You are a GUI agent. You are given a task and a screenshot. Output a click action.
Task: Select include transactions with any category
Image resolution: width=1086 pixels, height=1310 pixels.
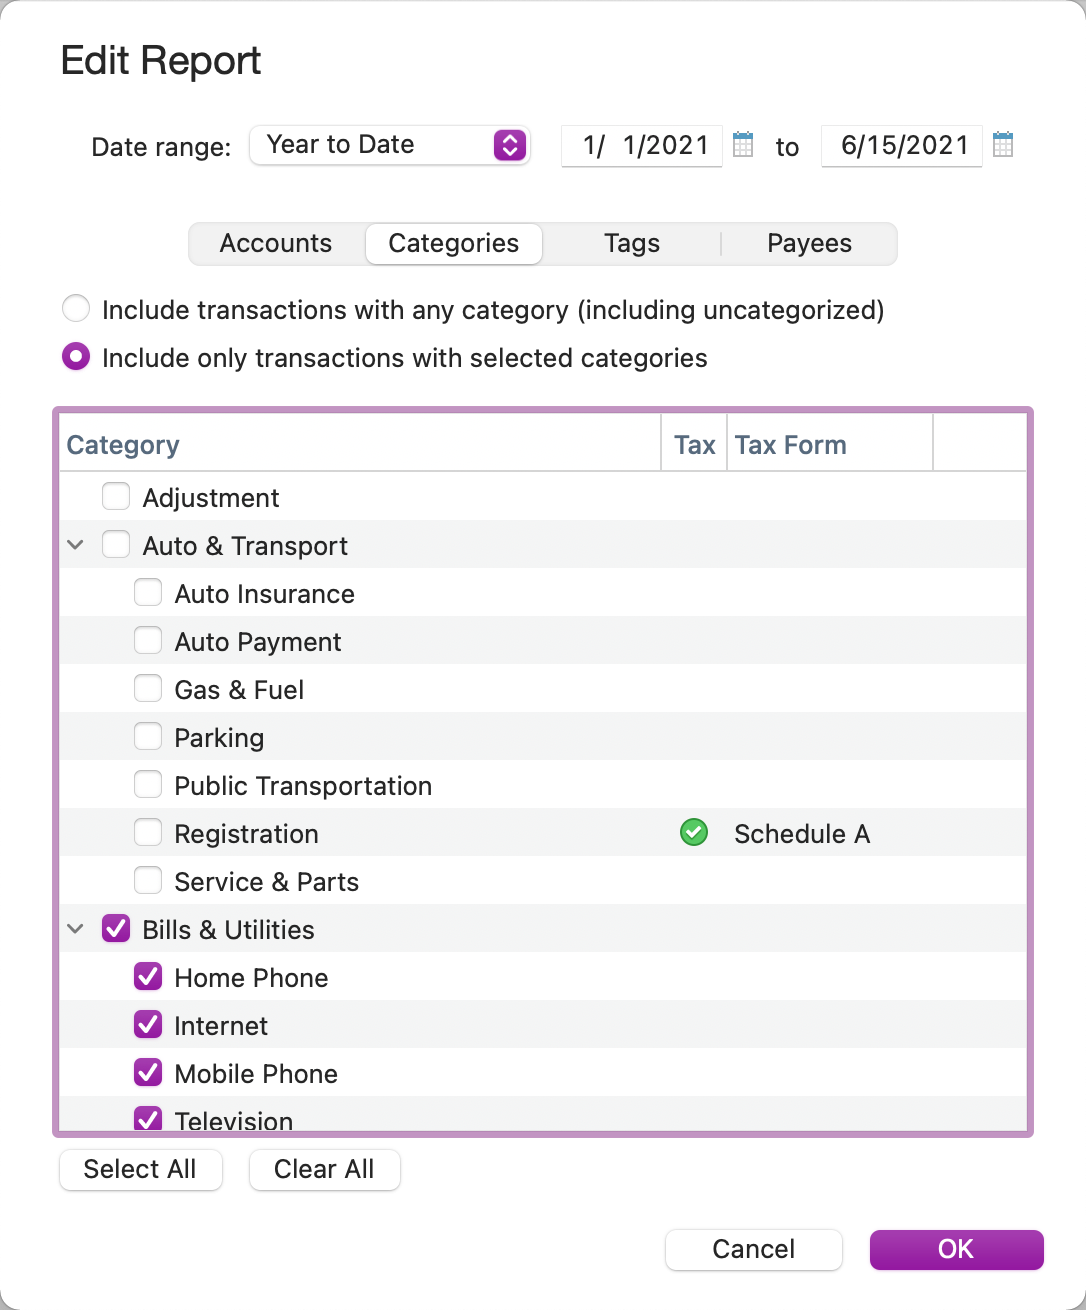[x=76, y=309]
